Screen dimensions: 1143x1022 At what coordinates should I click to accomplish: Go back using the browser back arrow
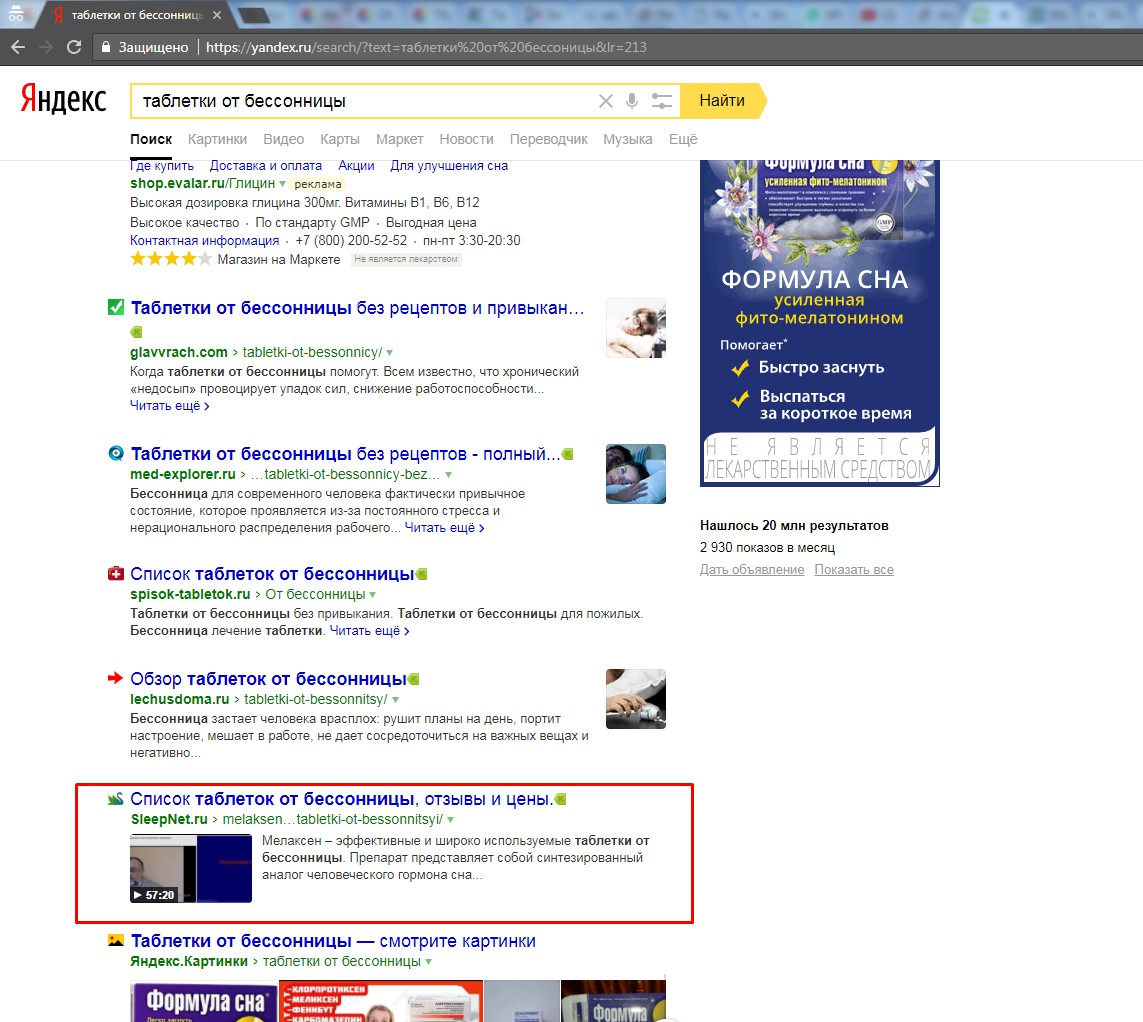(x=18, y=47)
